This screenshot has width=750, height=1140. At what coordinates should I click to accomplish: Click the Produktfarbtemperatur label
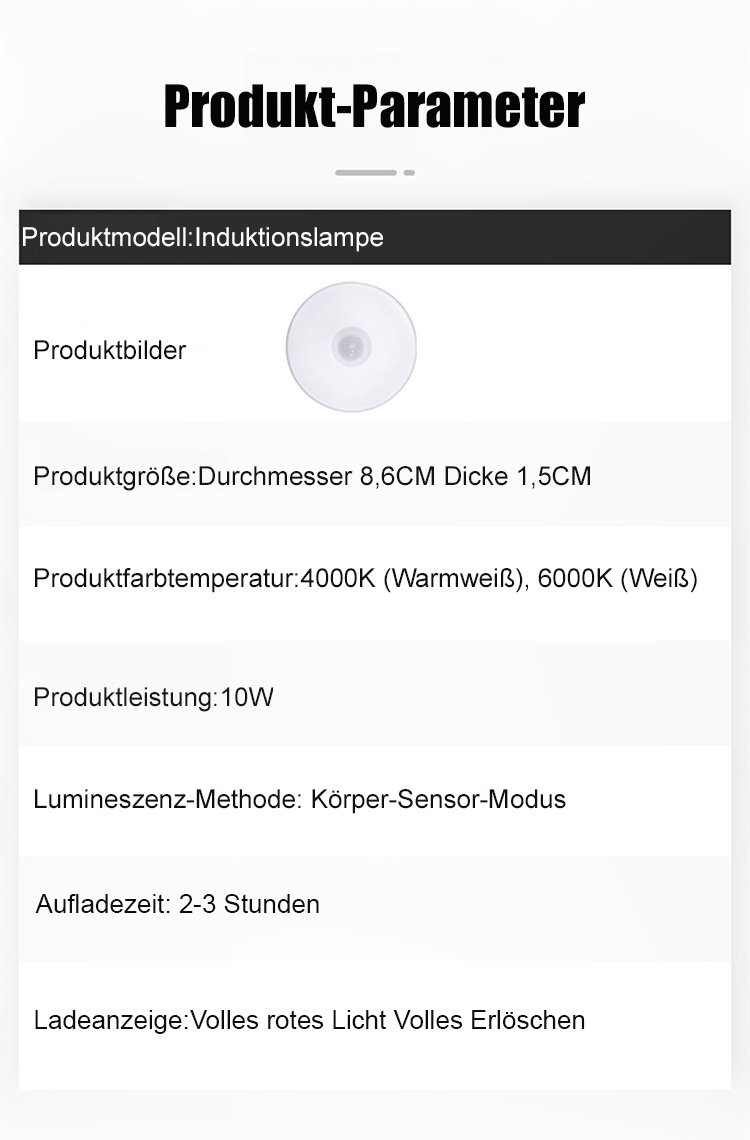pos(164,579)
